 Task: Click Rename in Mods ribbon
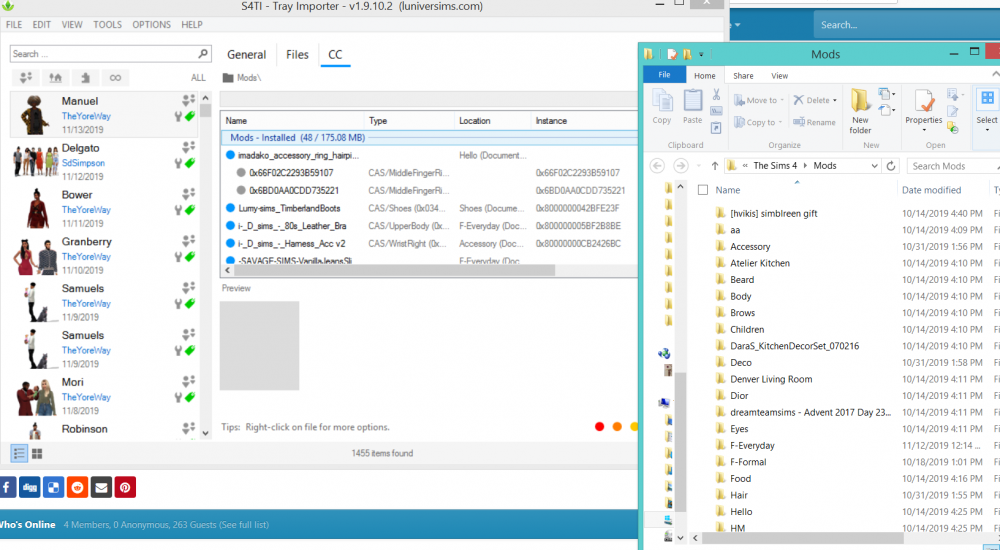pos(814,122)
